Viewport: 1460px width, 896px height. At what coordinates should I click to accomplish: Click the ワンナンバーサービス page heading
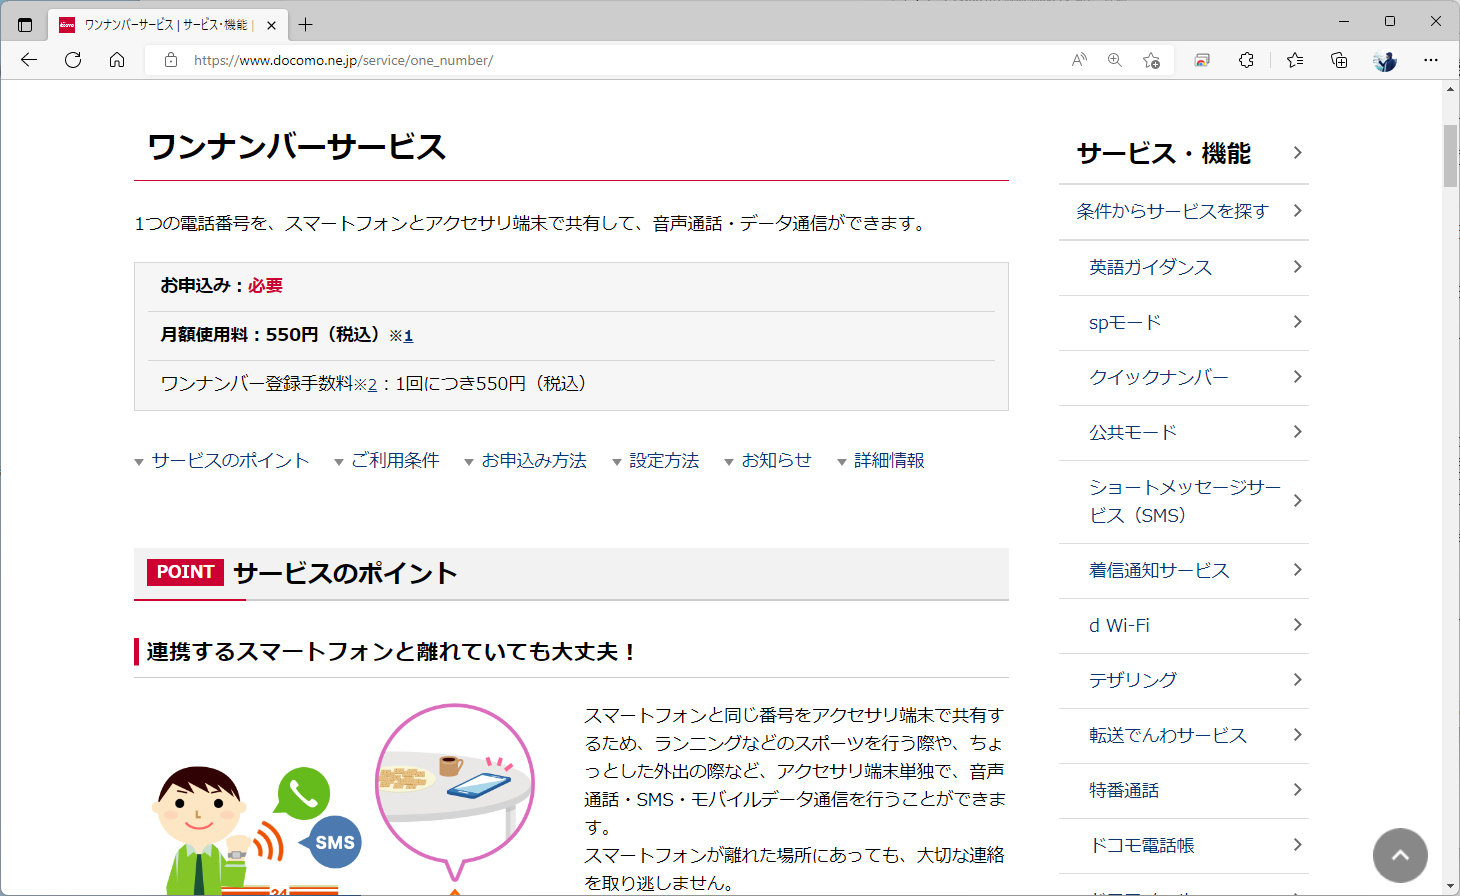[296, 147]
